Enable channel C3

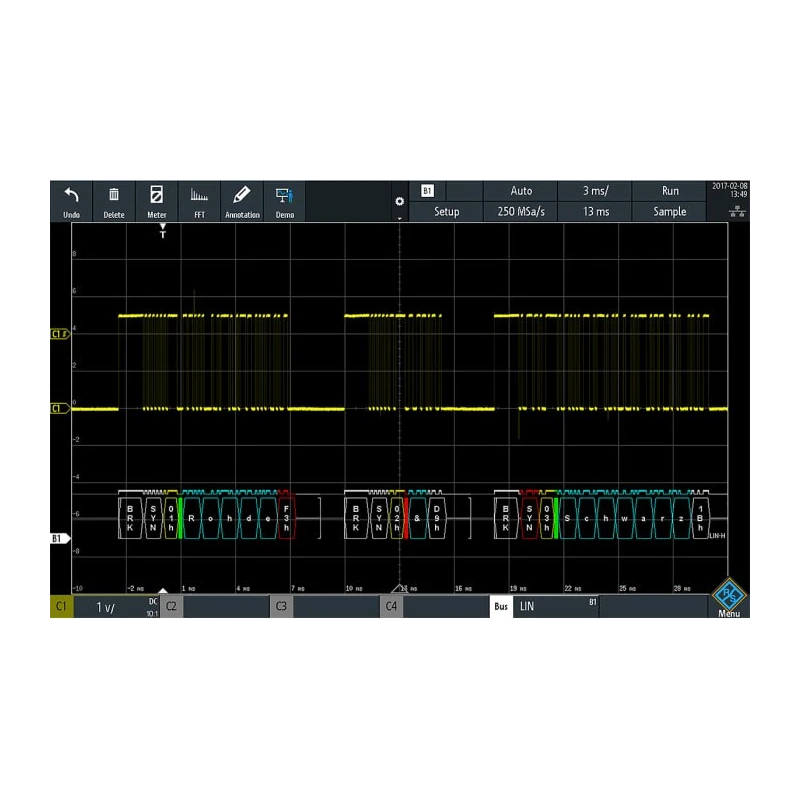pos(281,606)
